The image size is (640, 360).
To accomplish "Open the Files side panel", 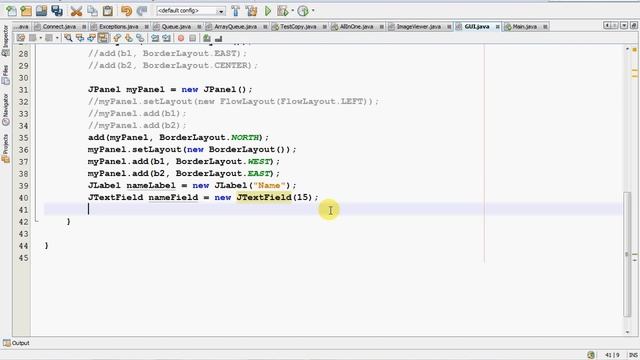I will 5,75.
